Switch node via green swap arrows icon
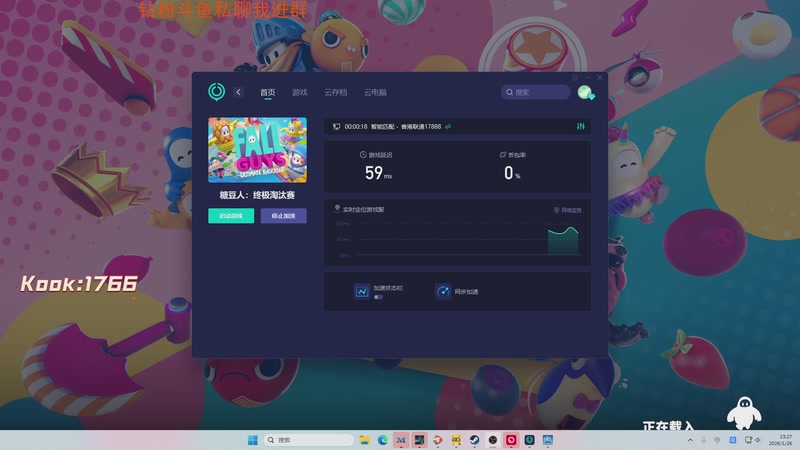 pos(448,127)
